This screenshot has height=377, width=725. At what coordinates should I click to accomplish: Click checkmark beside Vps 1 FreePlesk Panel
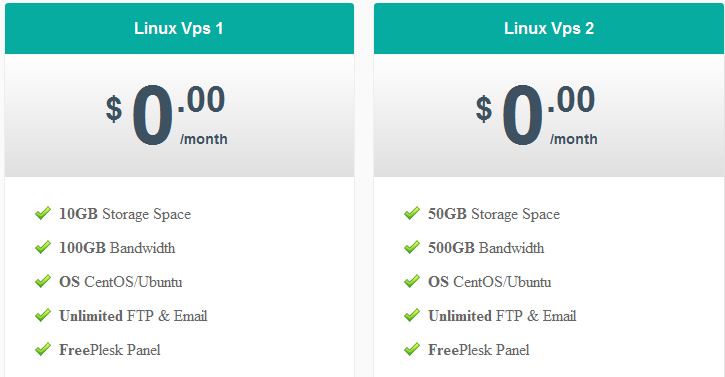pyautogui.click(x=43, y=349)
